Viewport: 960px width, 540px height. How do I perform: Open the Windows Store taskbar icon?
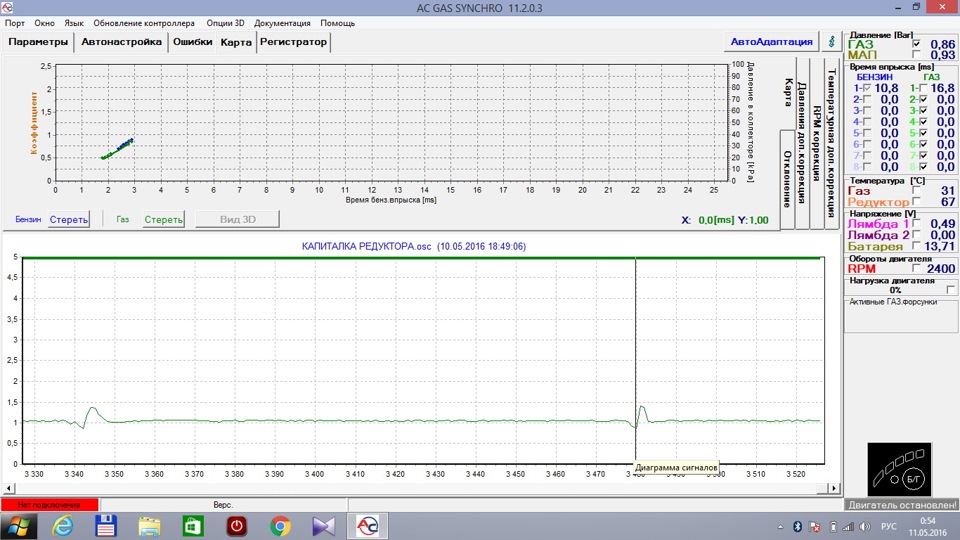point(193,526)
